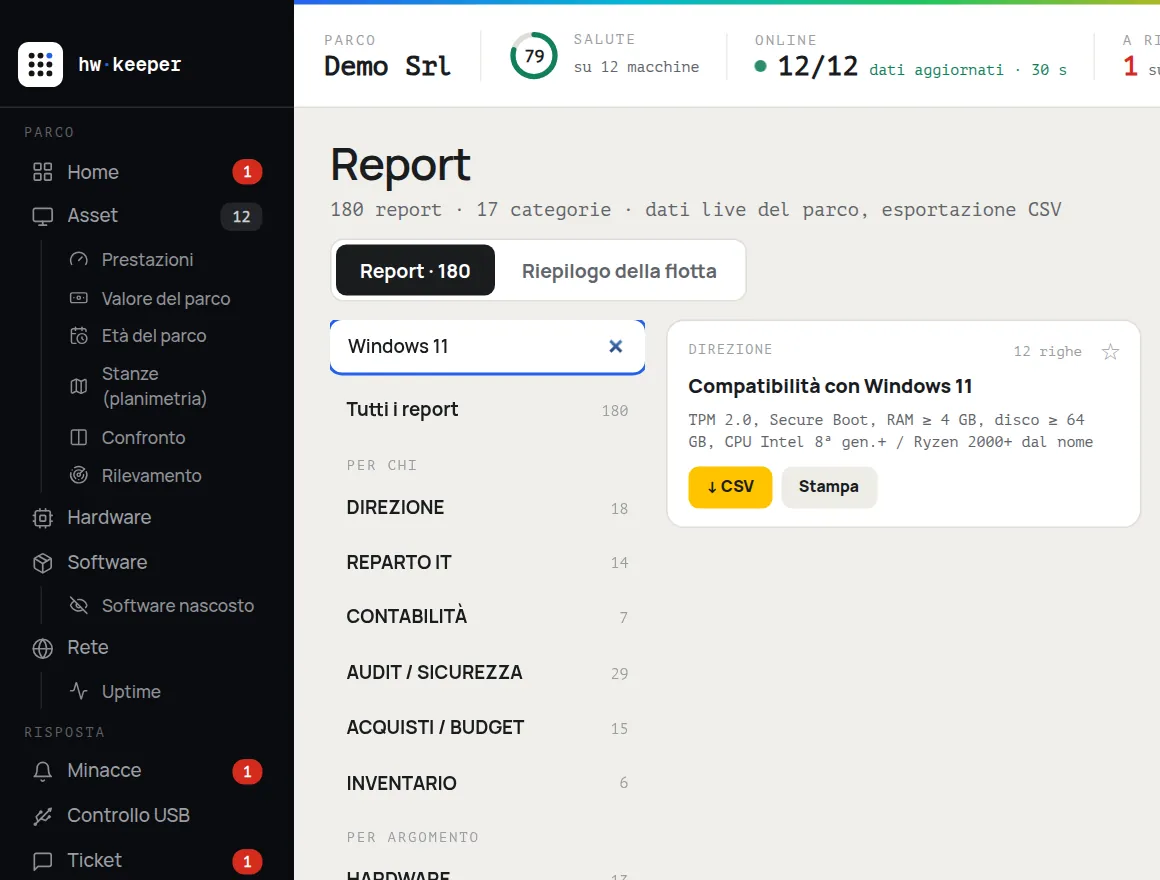Star the Compatibilità con Windows 11 report

coord(1110,352)
